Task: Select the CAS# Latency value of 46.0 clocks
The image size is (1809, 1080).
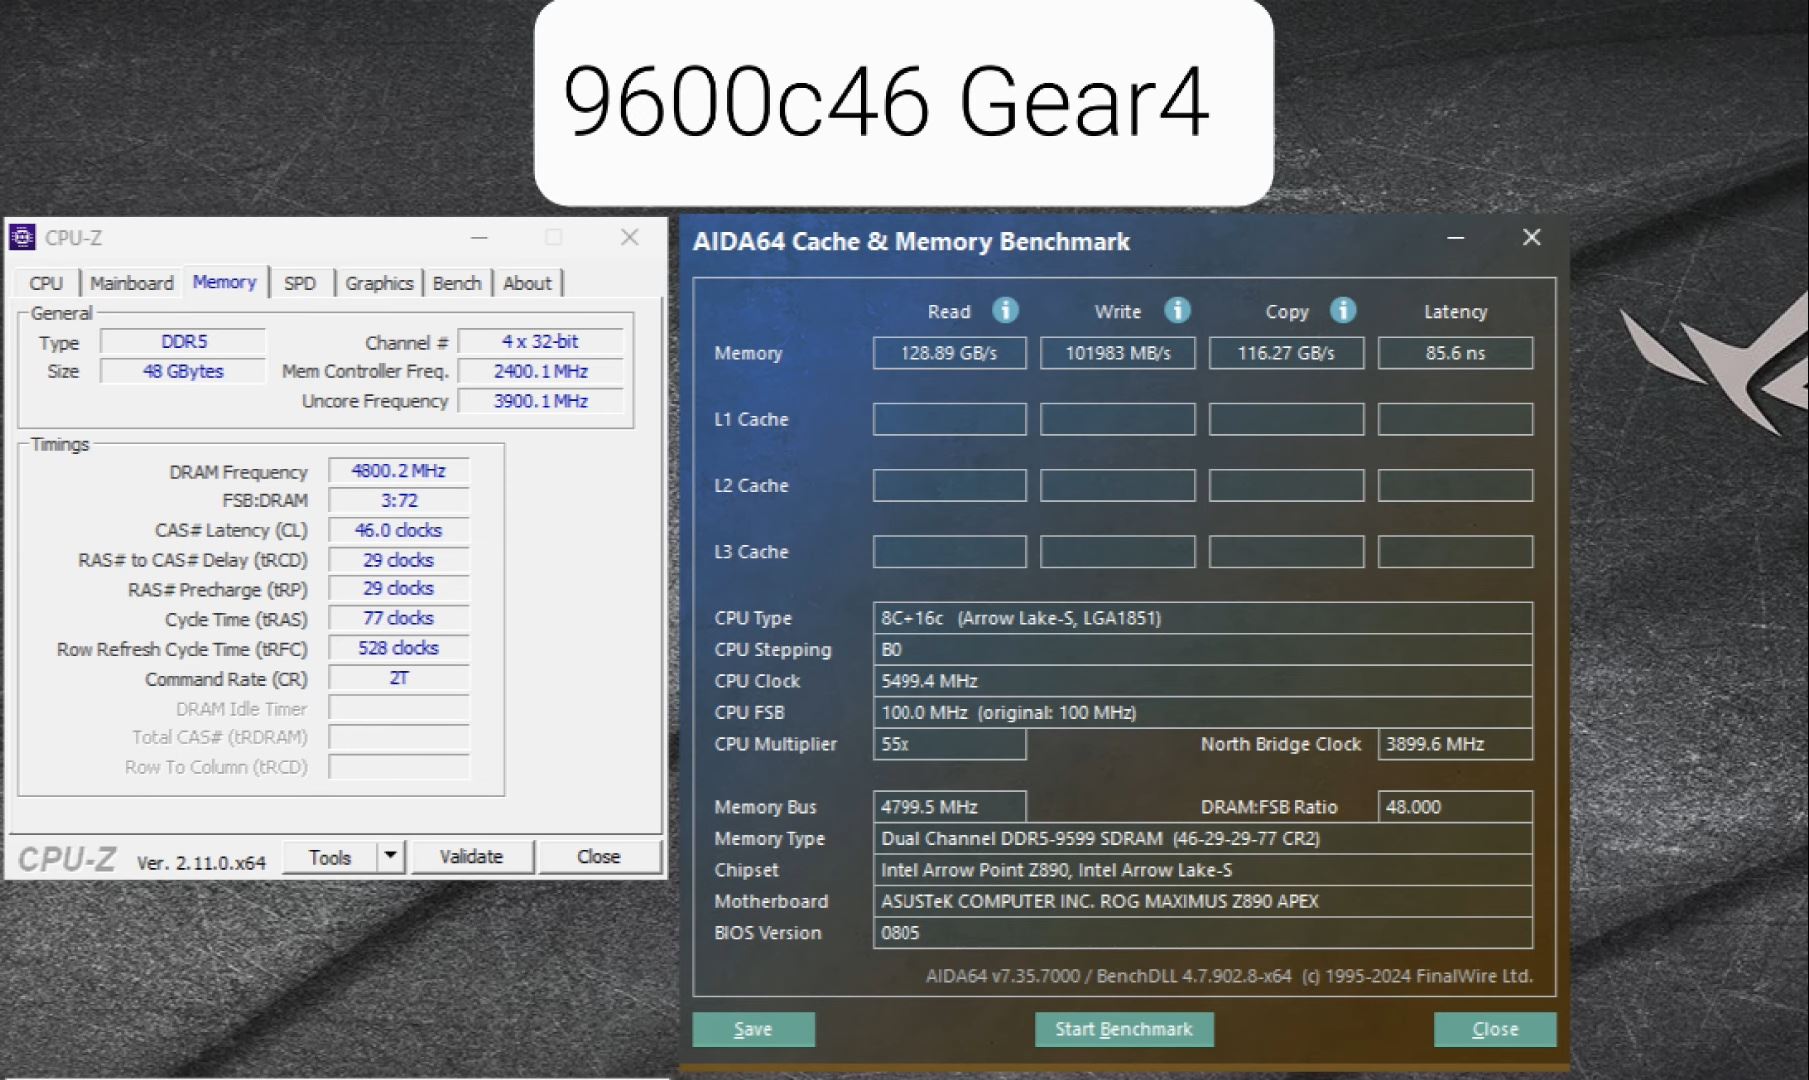Action: tap(398, 530)
